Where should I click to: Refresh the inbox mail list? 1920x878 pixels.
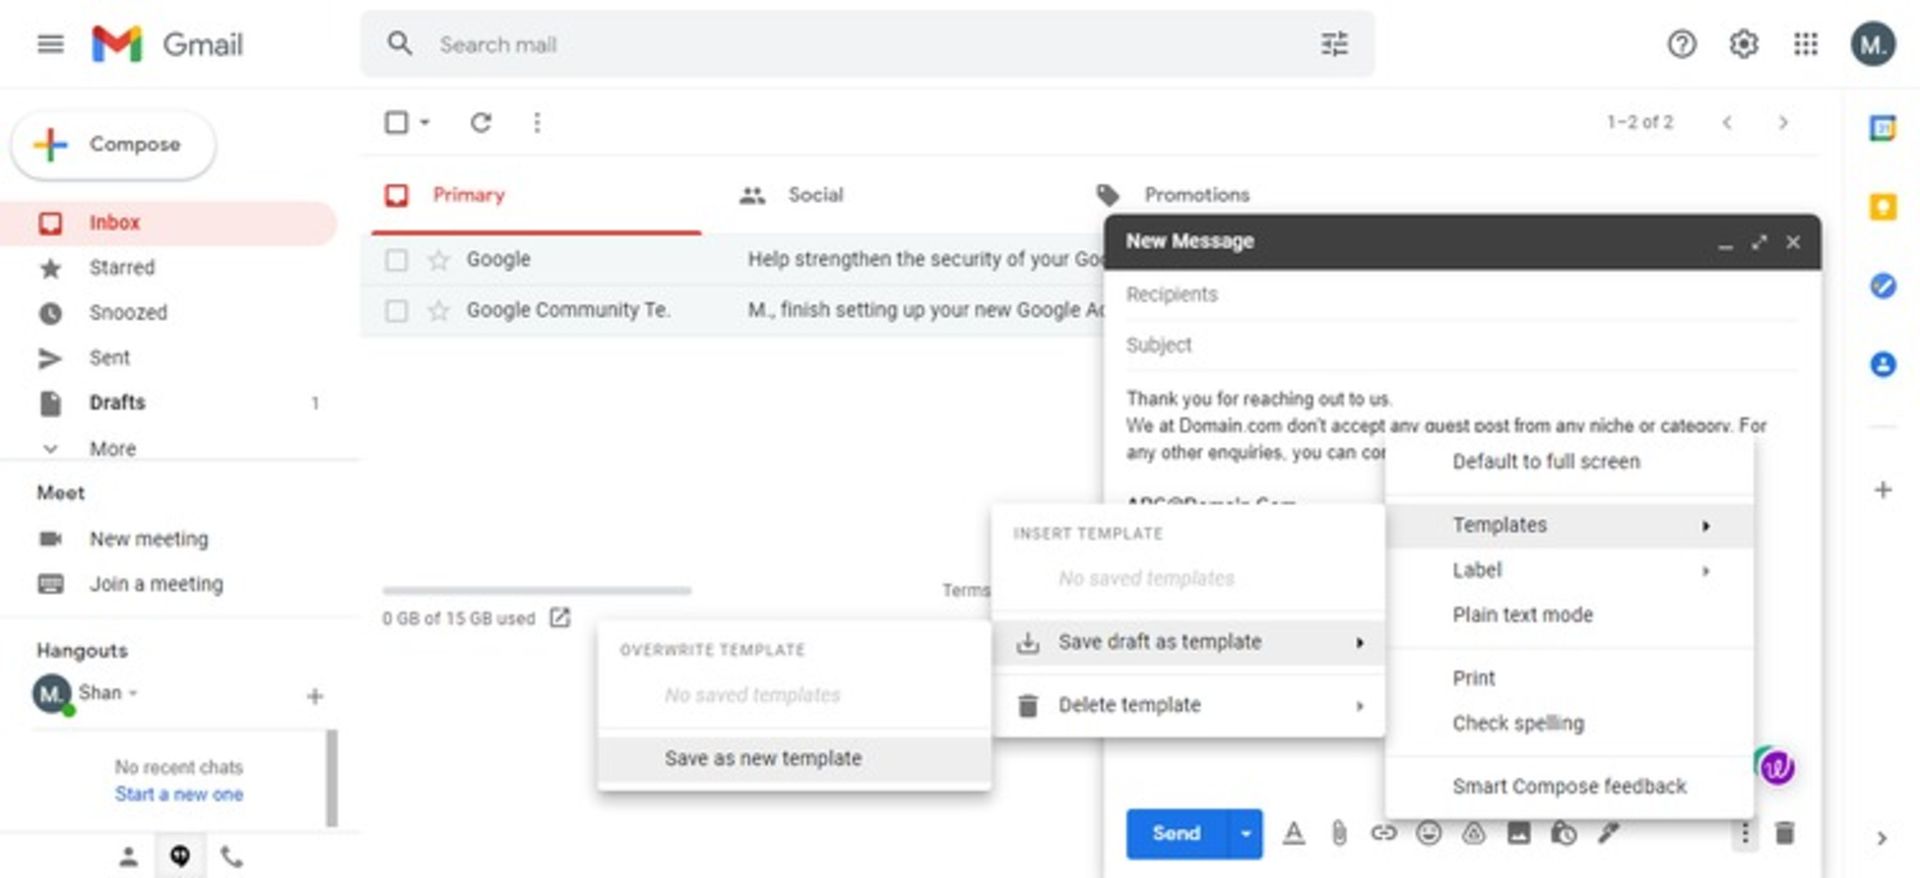pos(481,122)
